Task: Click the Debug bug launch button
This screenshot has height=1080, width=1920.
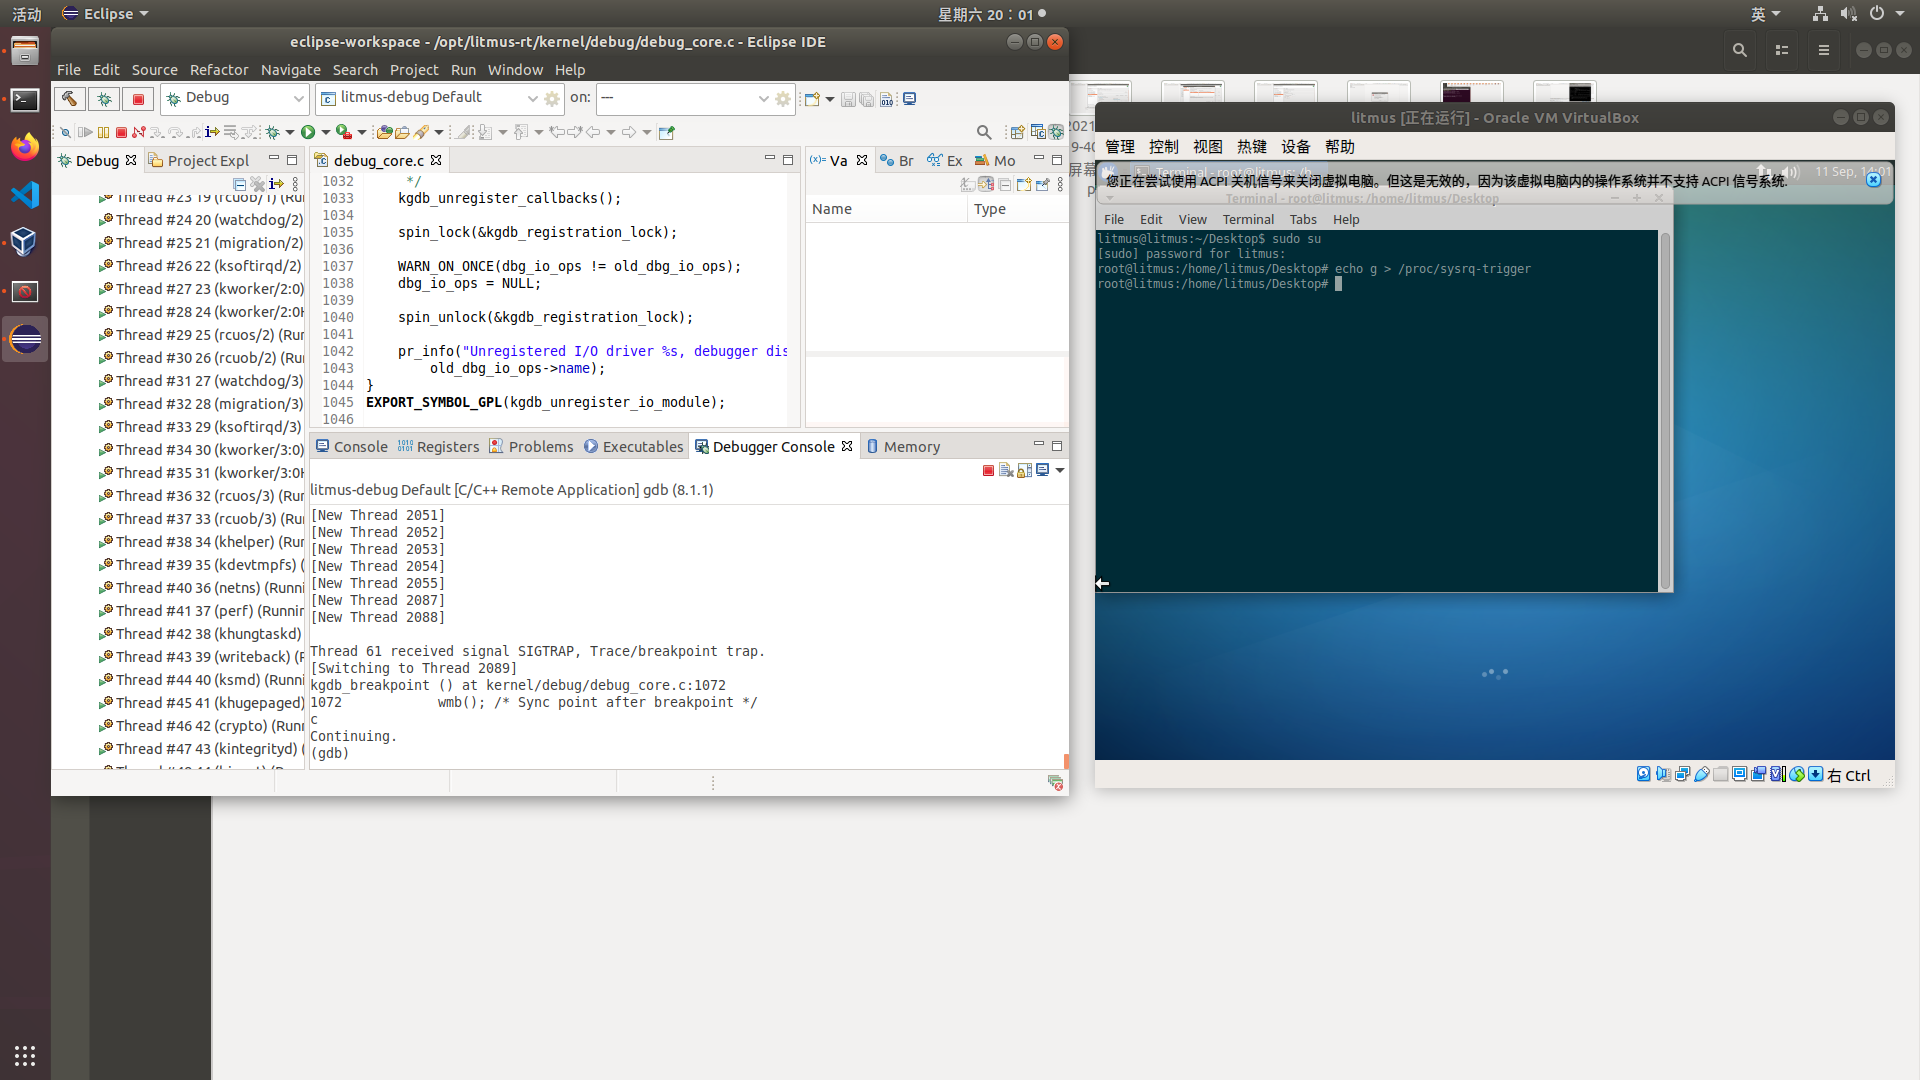Action: pos(104,98)
